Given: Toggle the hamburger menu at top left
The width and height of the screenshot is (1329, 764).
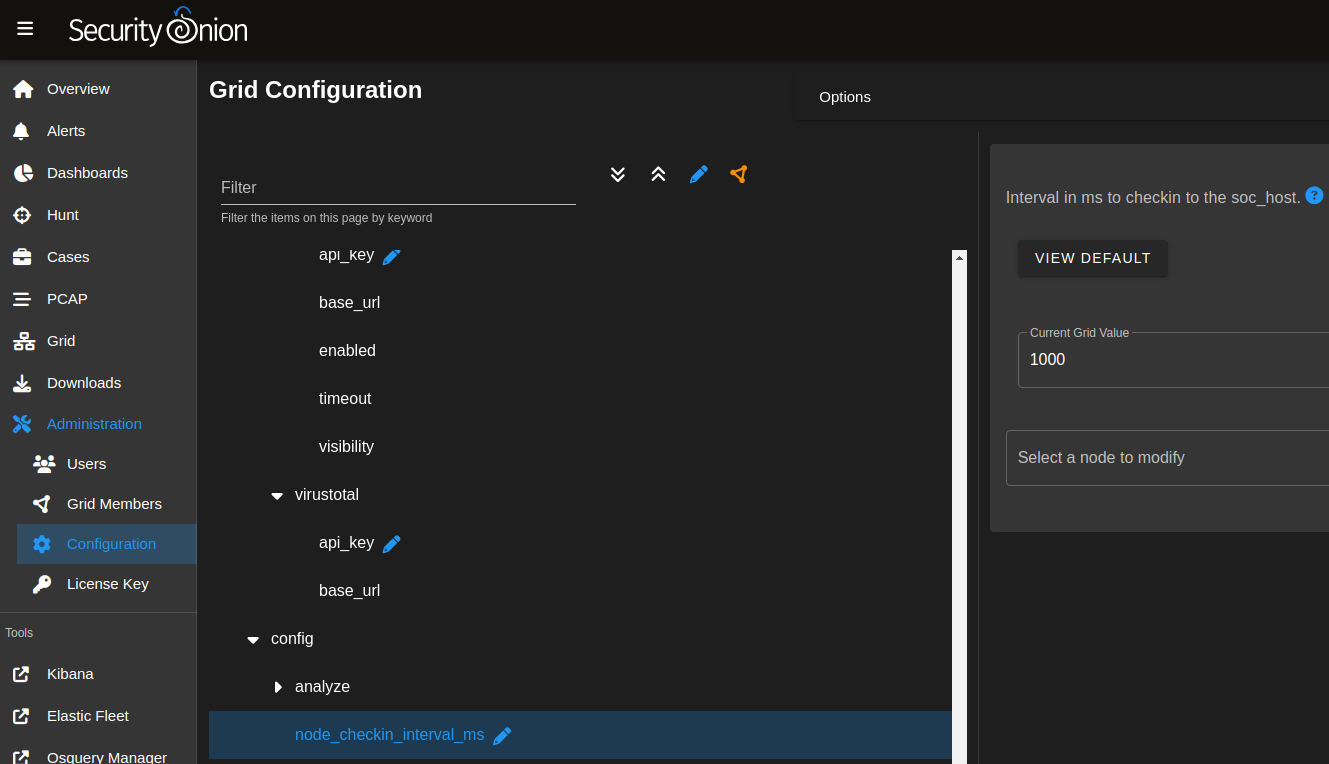Looking at the screenshot, I should (x=24, y=28).
